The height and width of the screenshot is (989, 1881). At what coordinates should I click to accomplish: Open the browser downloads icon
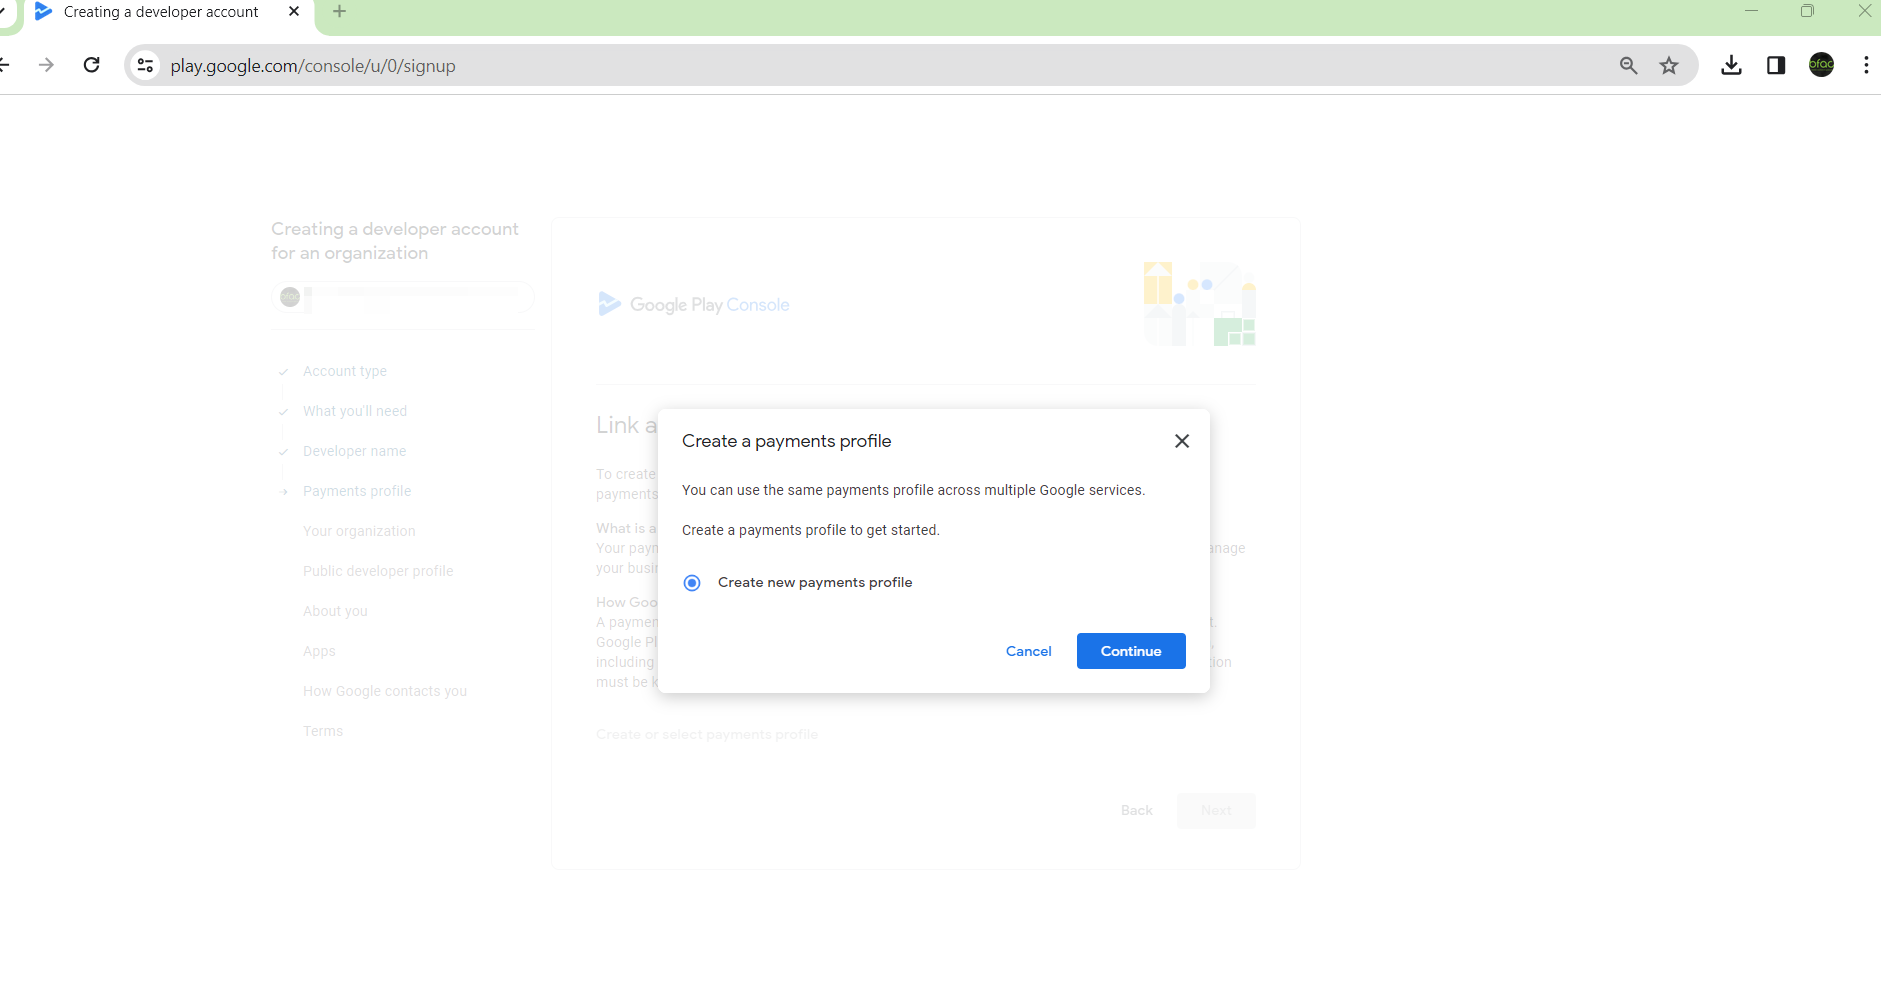coord(1731,66)
